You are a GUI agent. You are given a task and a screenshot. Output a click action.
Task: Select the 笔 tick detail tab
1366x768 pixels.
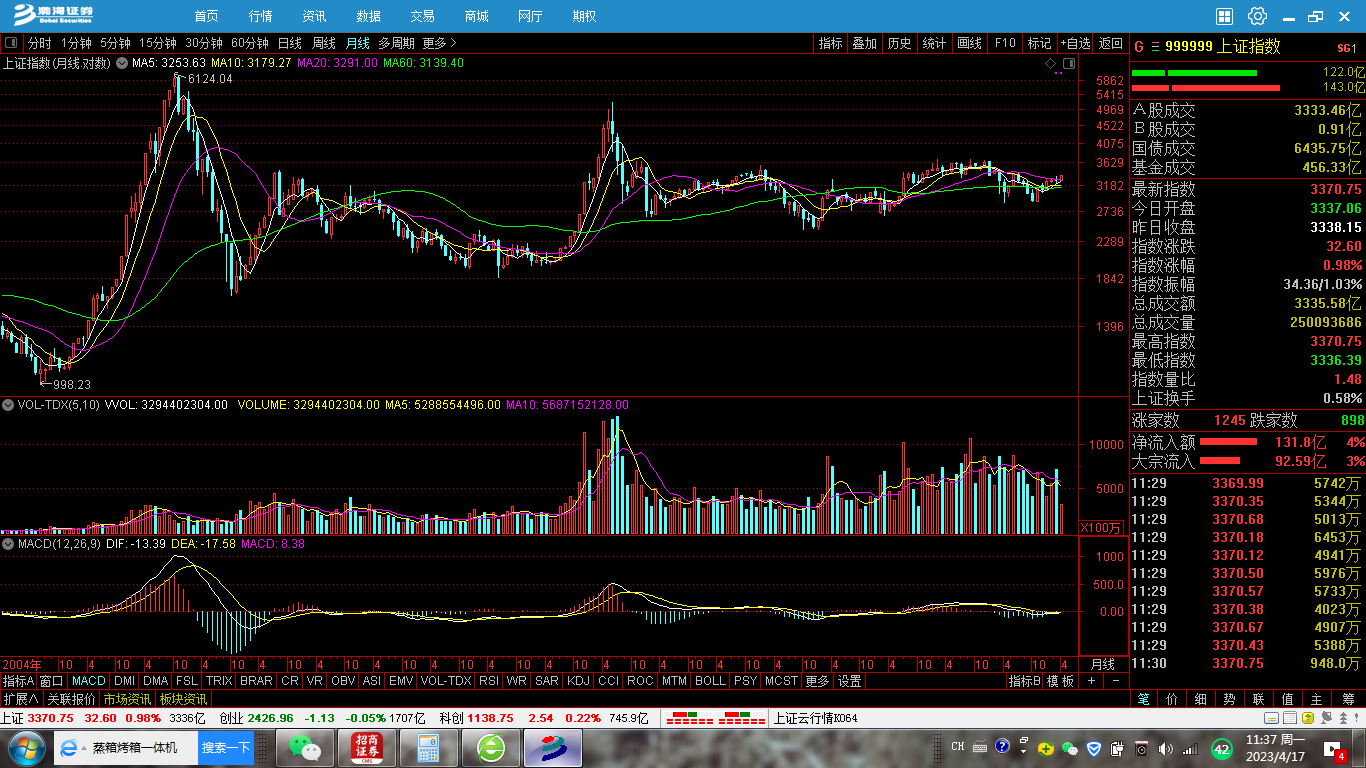(1143, 699)
